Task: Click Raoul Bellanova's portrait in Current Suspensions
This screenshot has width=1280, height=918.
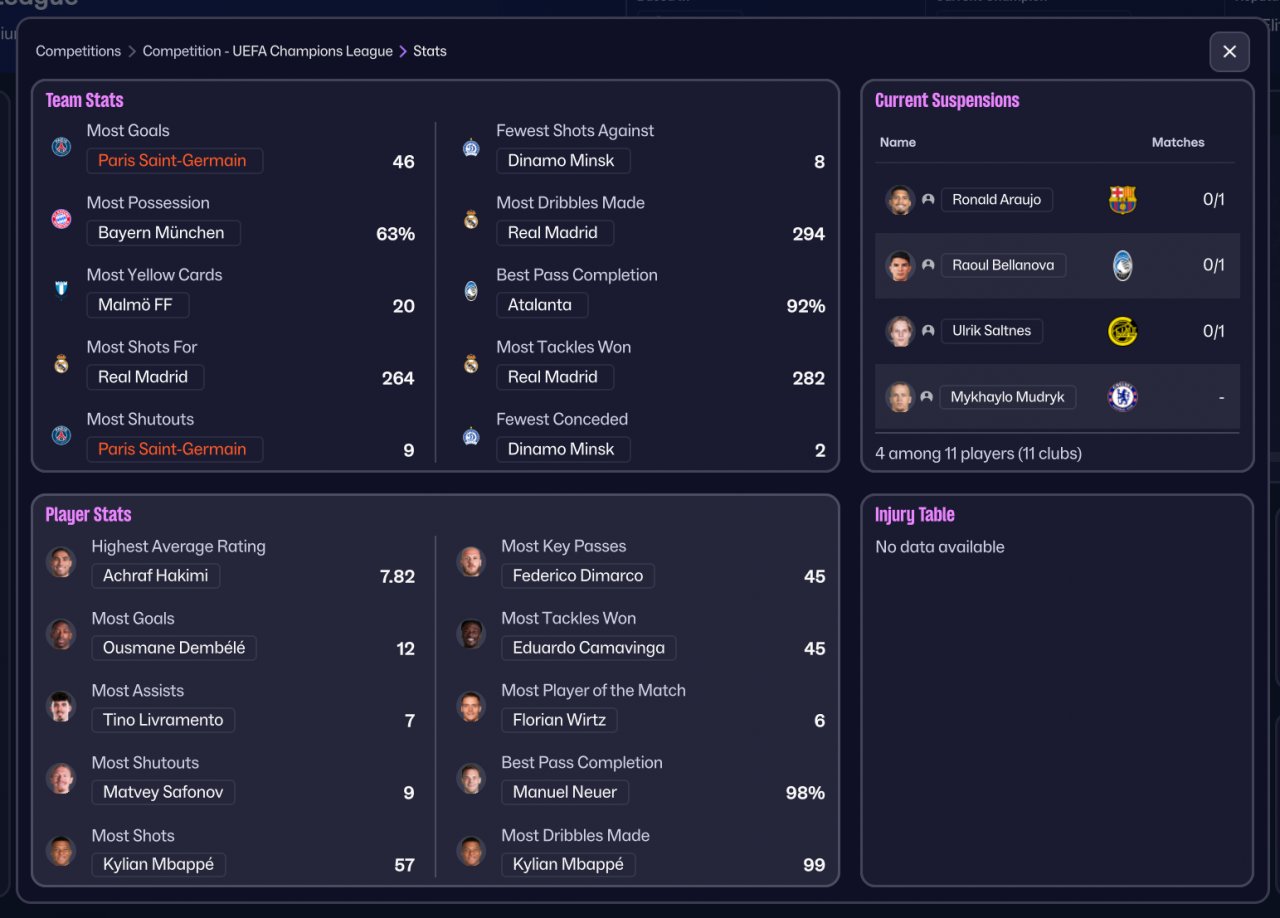Action: pos(900,266)
